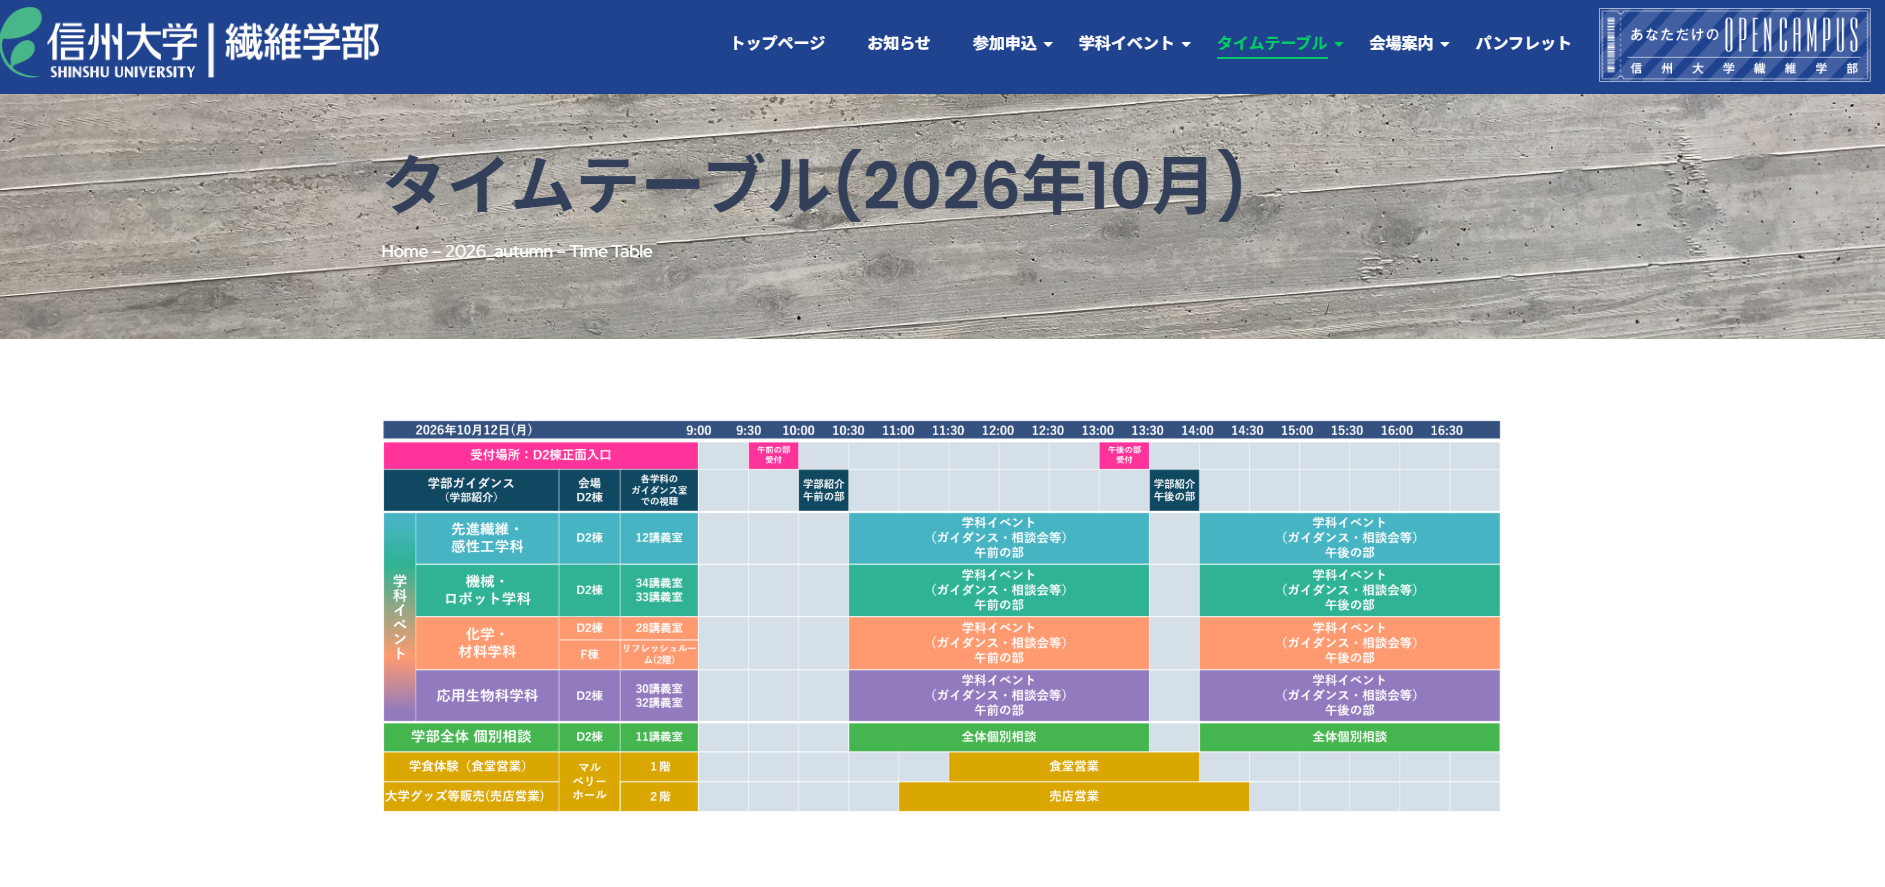Select the 午後の部 受付 pink block
Image resolution: width=1885 pixels, height=887 pixels.
[x=1124, y=455]
